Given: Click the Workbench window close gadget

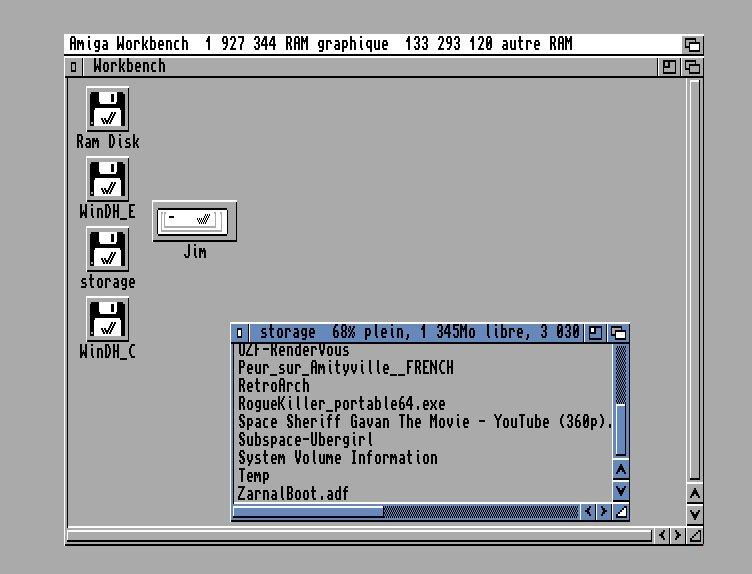Looking at the screenshot, I should coord(73,67).
